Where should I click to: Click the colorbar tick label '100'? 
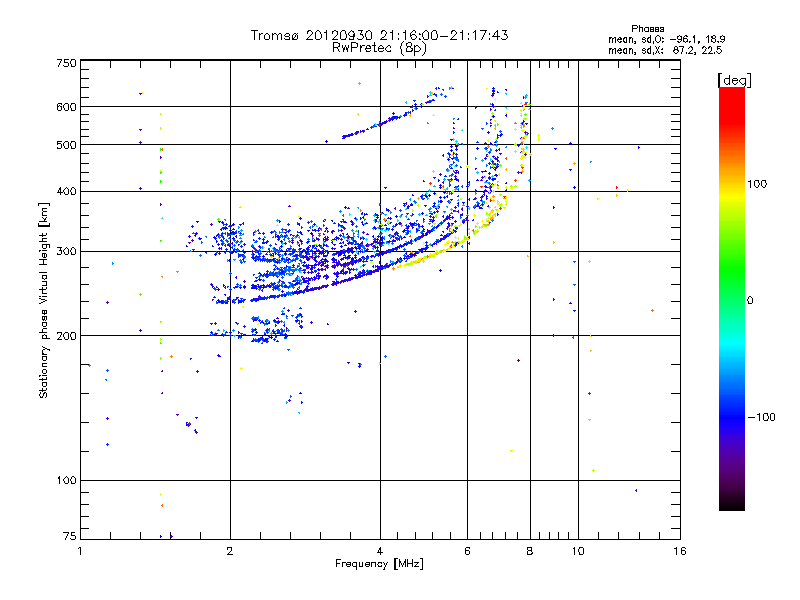point(757,184)
